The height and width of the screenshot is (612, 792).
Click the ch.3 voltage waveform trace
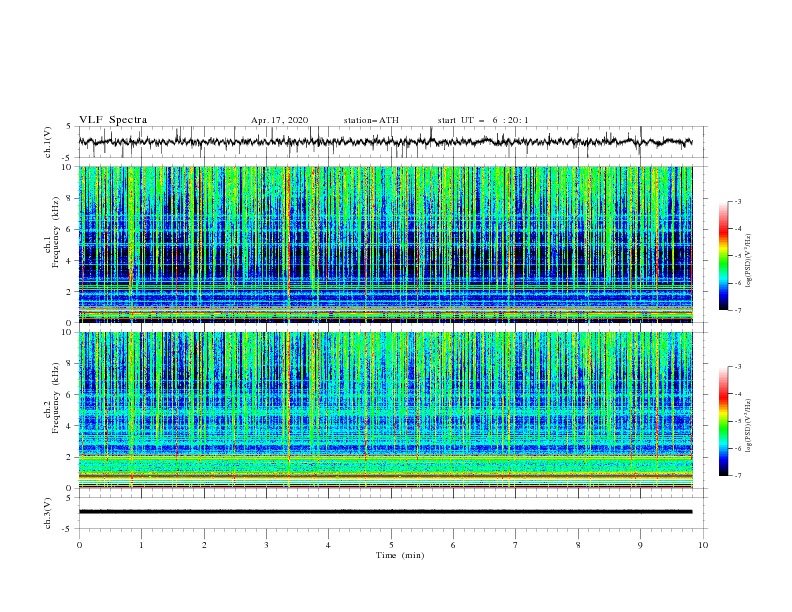point(385,512)
